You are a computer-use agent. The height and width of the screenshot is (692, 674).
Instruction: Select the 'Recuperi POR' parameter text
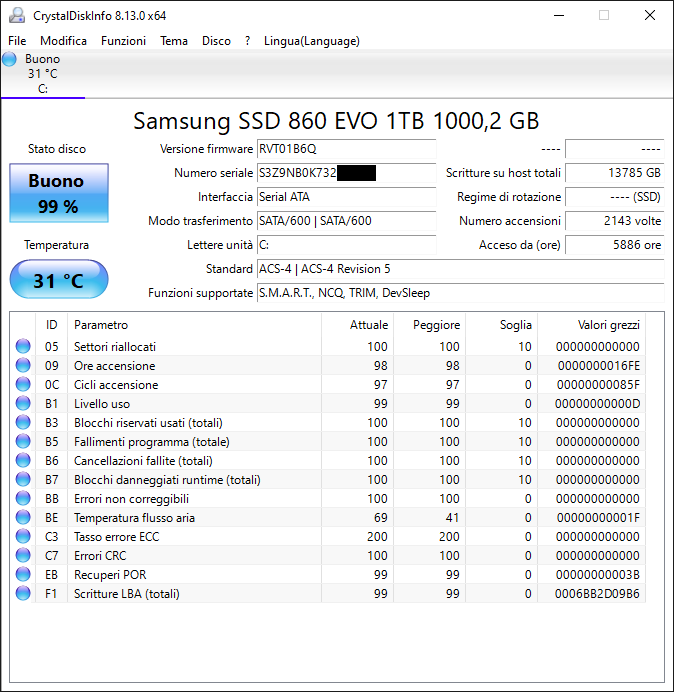click(x=110, y=574)
